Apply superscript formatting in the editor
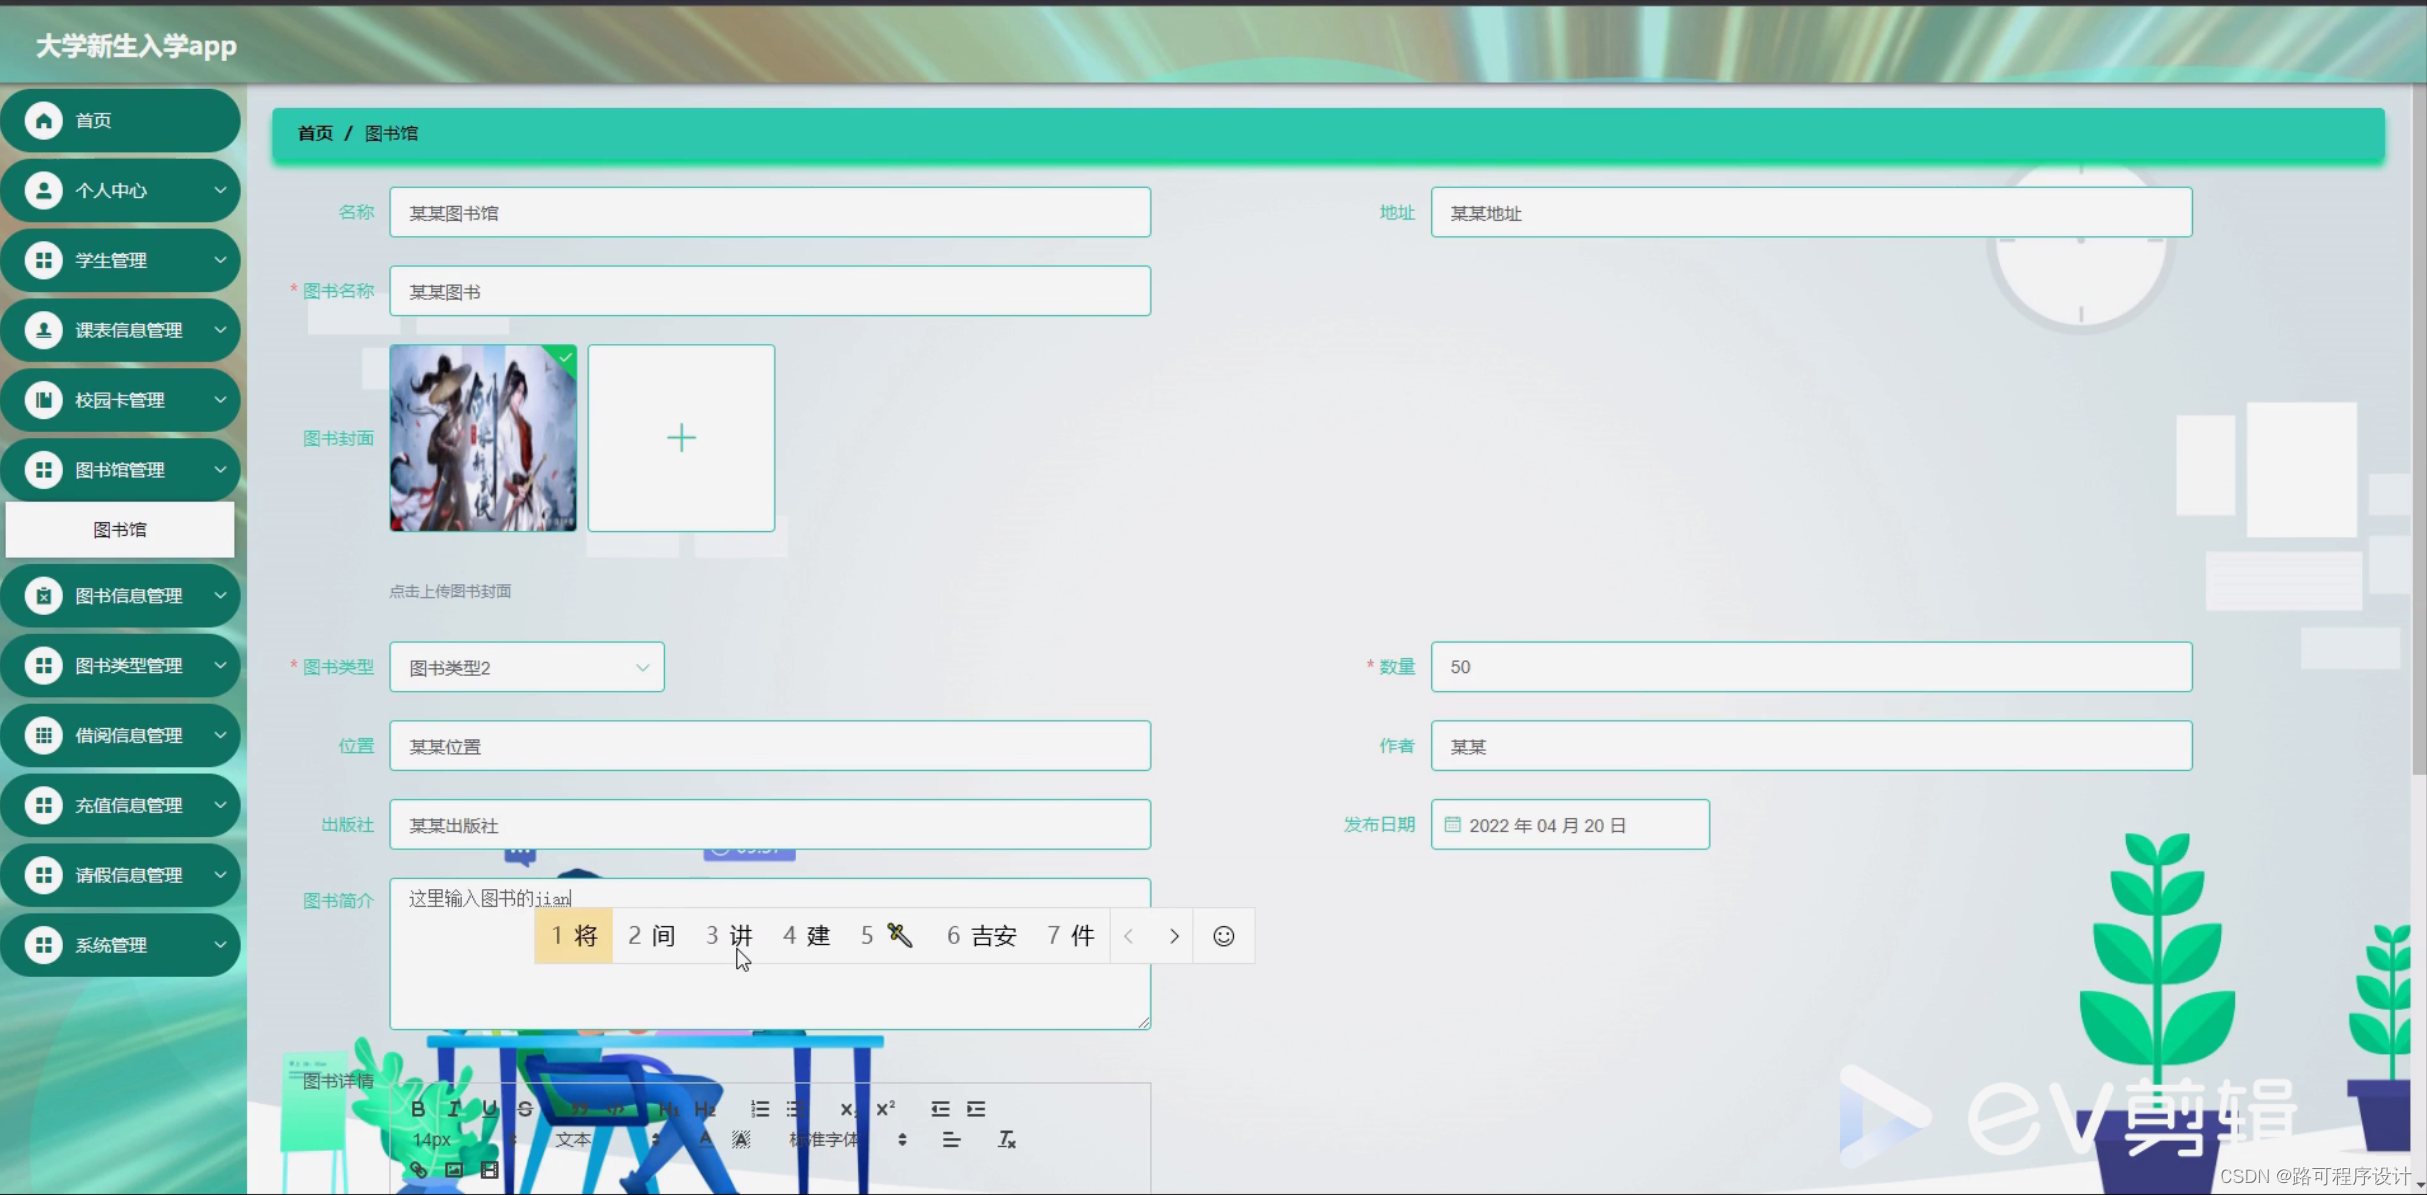 click(885, 1108)
